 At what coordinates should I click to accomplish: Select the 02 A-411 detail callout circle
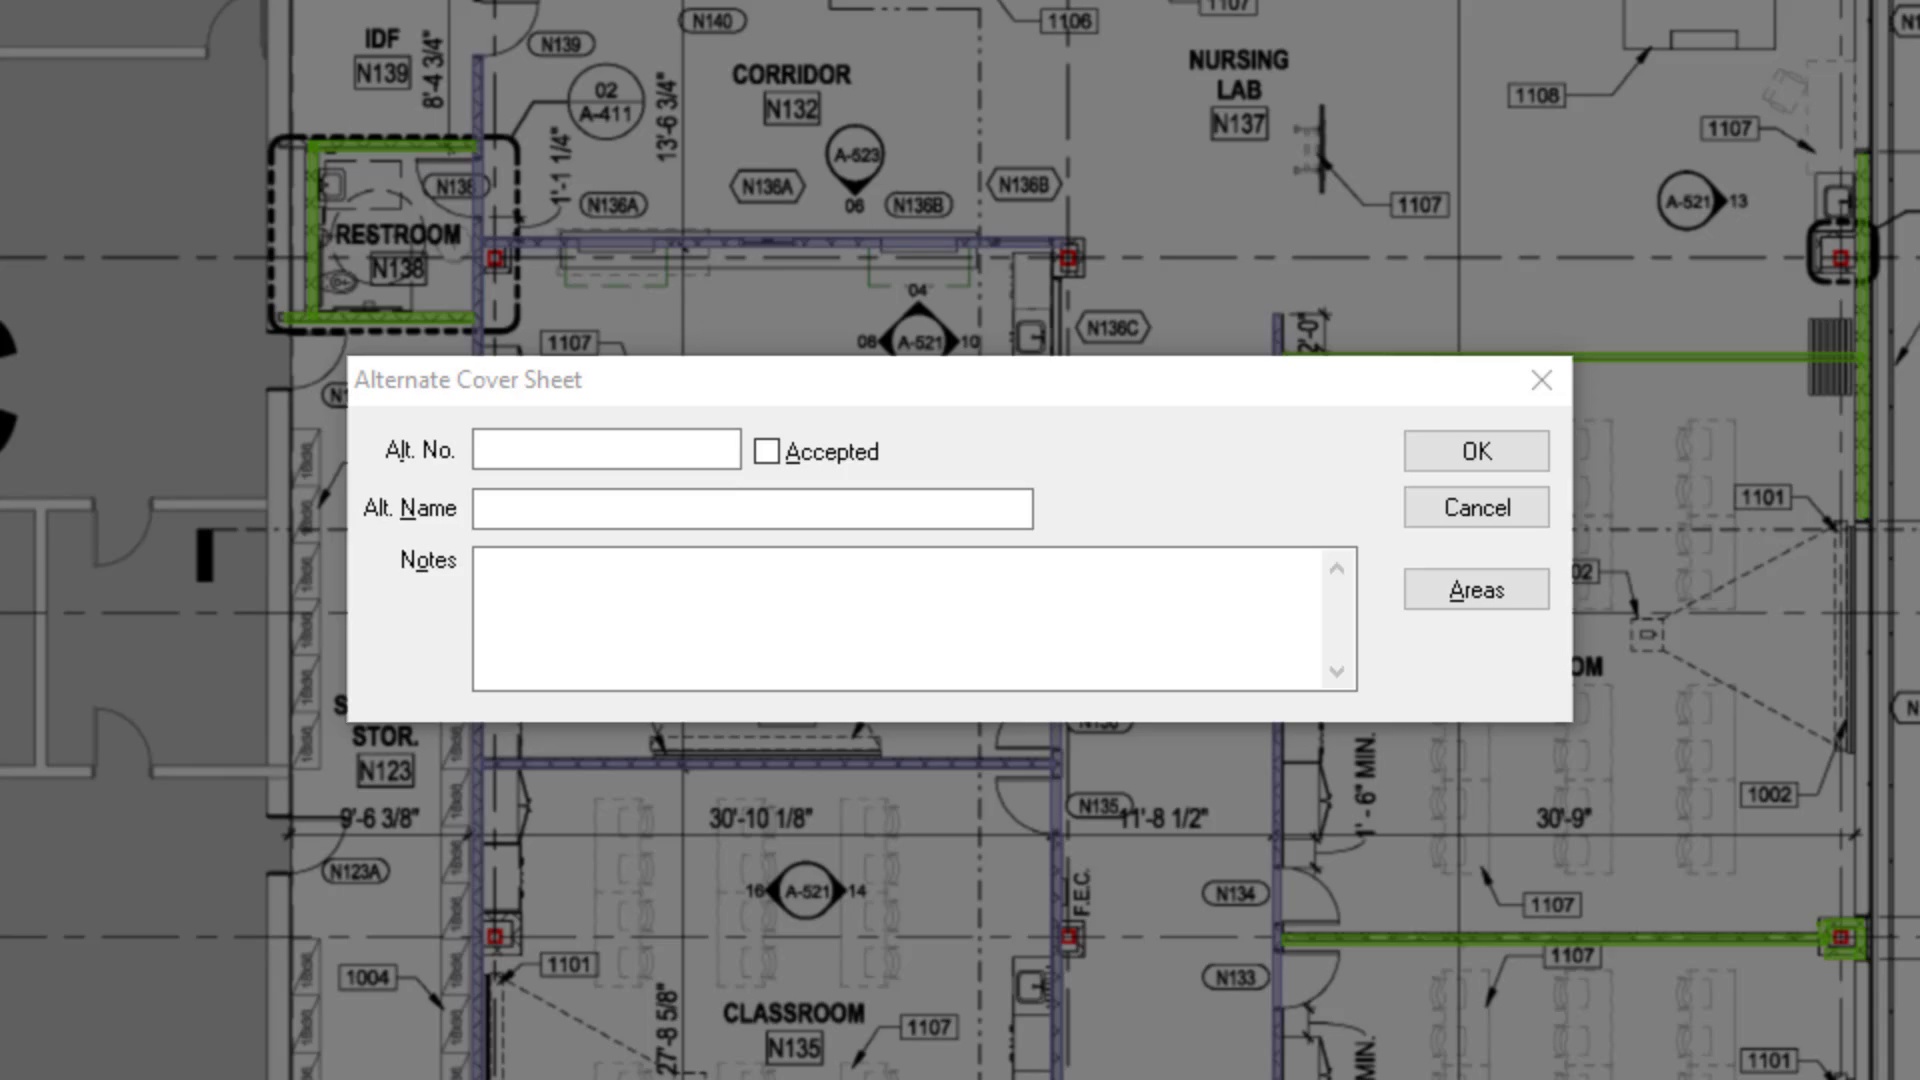click(x=605, y=103)
